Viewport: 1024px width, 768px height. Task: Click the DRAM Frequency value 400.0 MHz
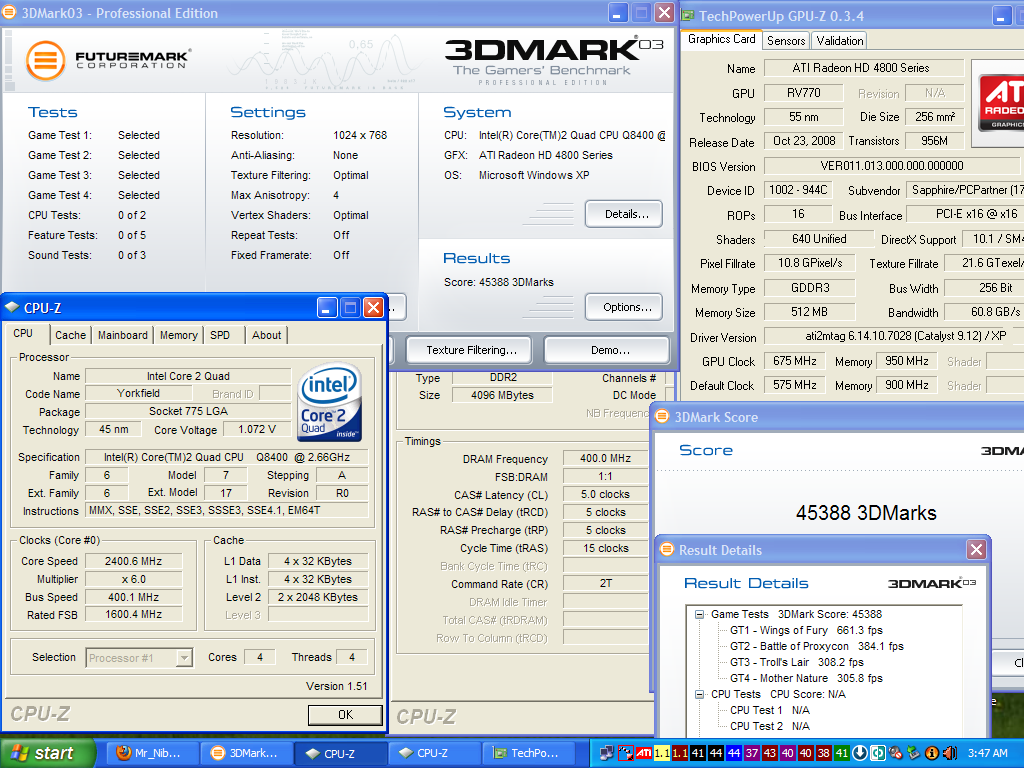(605, 458)
